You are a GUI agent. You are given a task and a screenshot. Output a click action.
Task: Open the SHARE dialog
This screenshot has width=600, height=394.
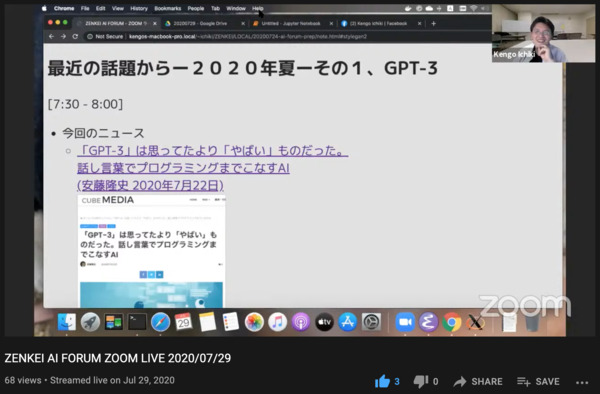click(478, 381)
